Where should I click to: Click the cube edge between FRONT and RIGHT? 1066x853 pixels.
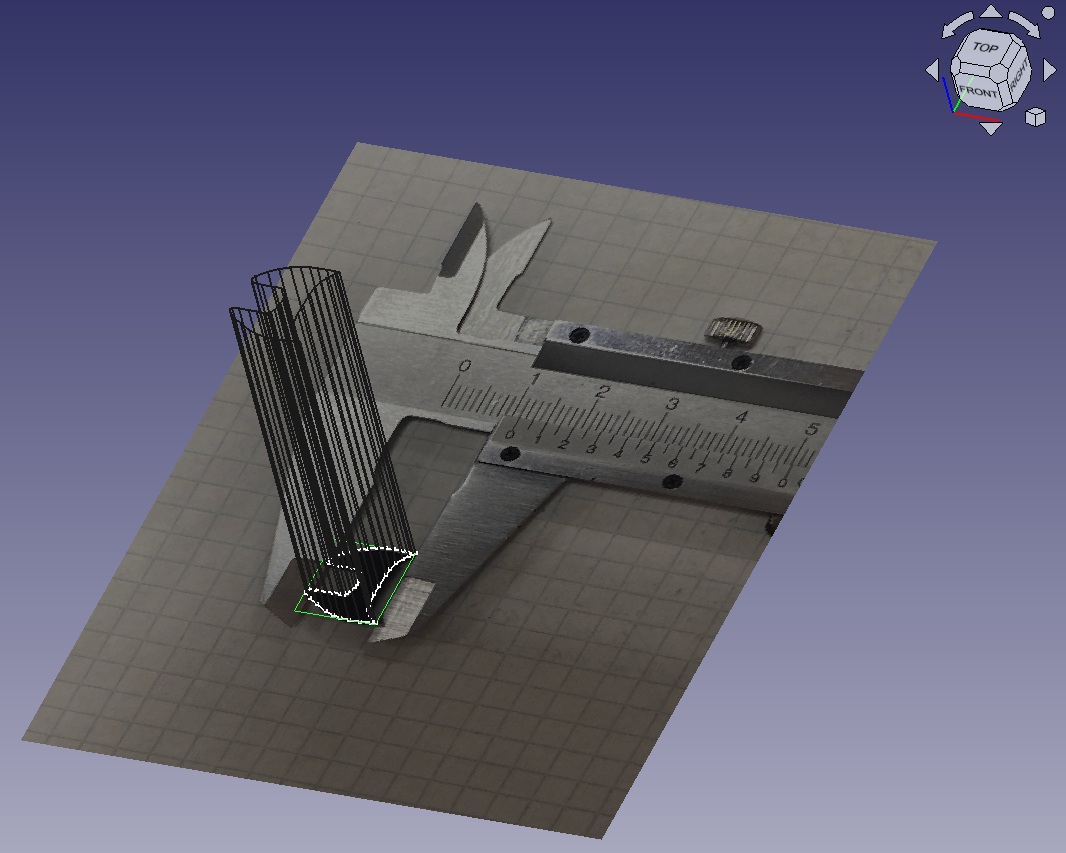pos(1004,92)
